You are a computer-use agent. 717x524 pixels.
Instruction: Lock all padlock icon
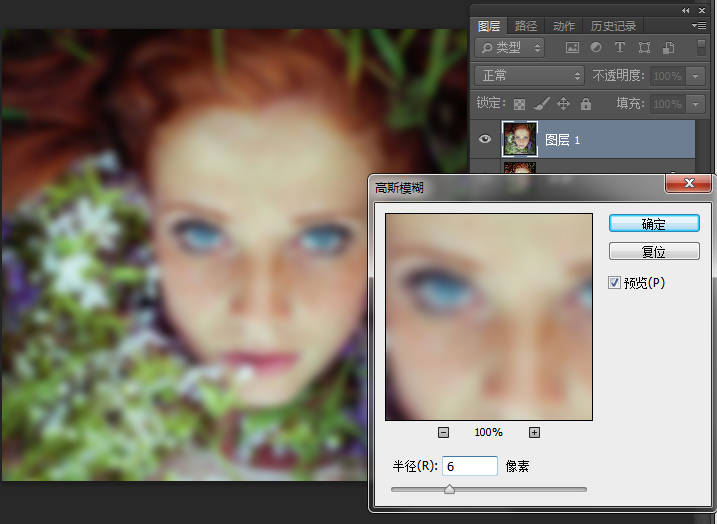586,104
